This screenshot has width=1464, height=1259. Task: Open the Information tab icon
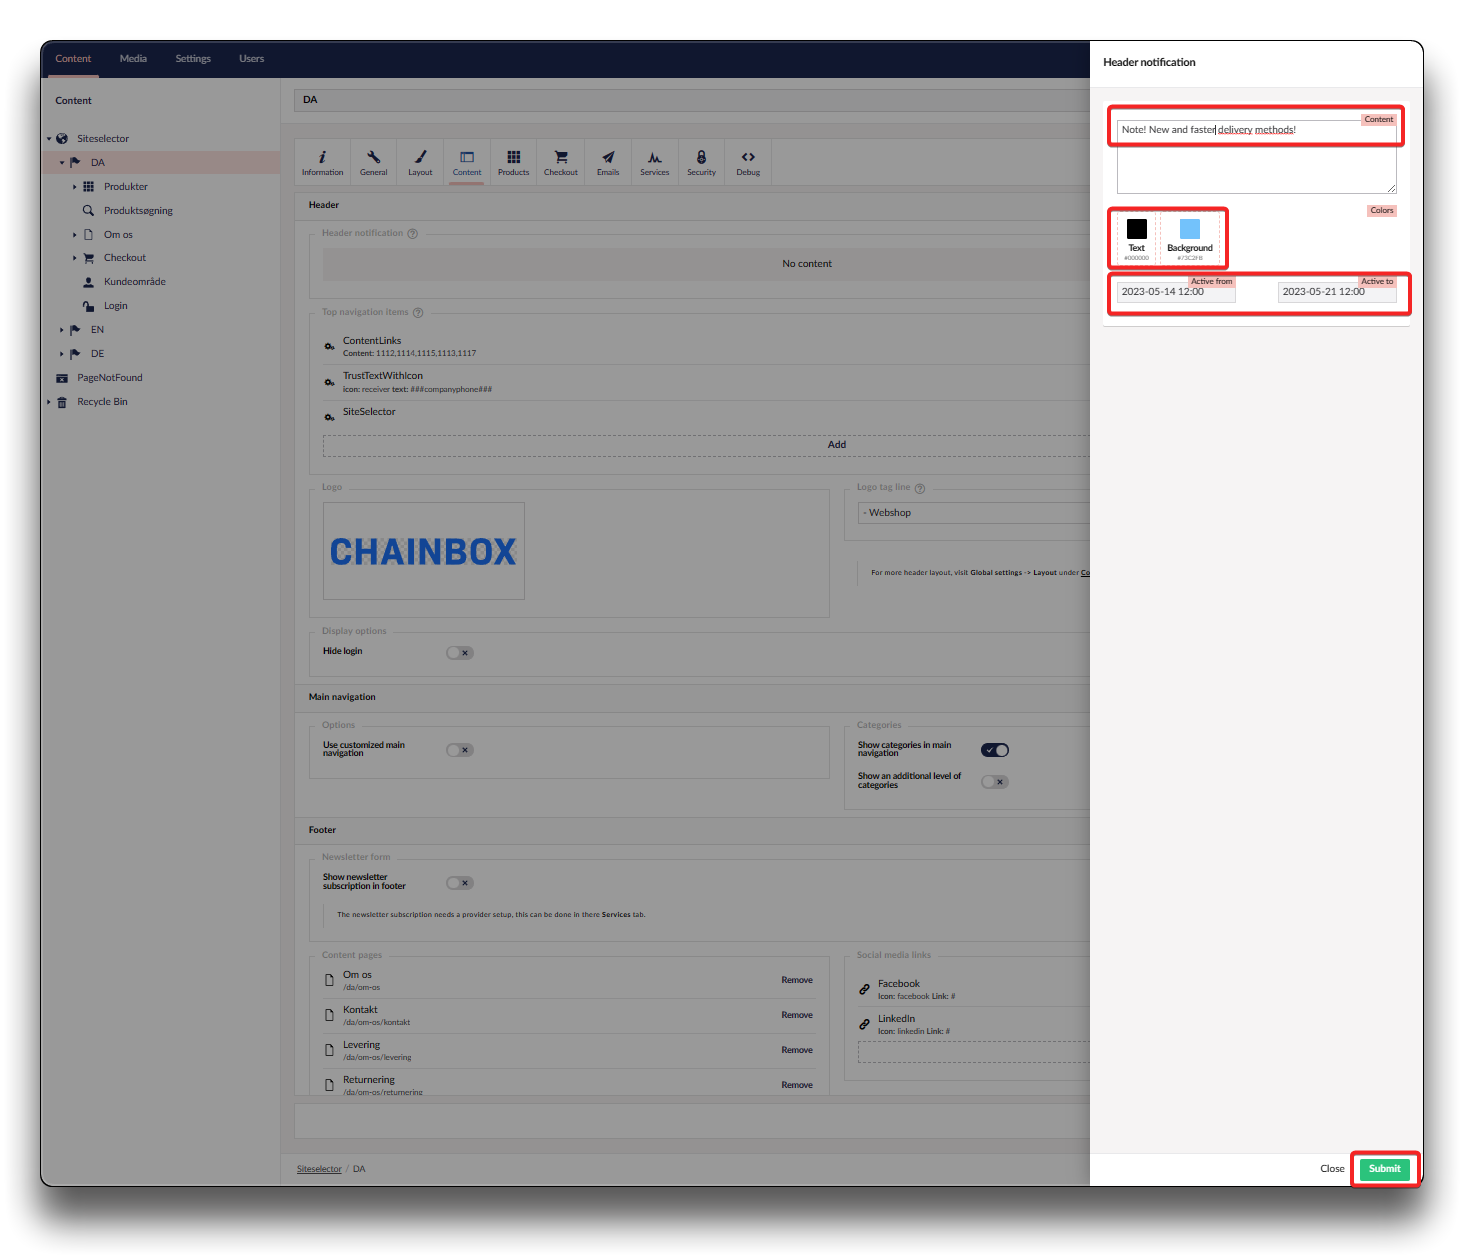pos(322,158)
